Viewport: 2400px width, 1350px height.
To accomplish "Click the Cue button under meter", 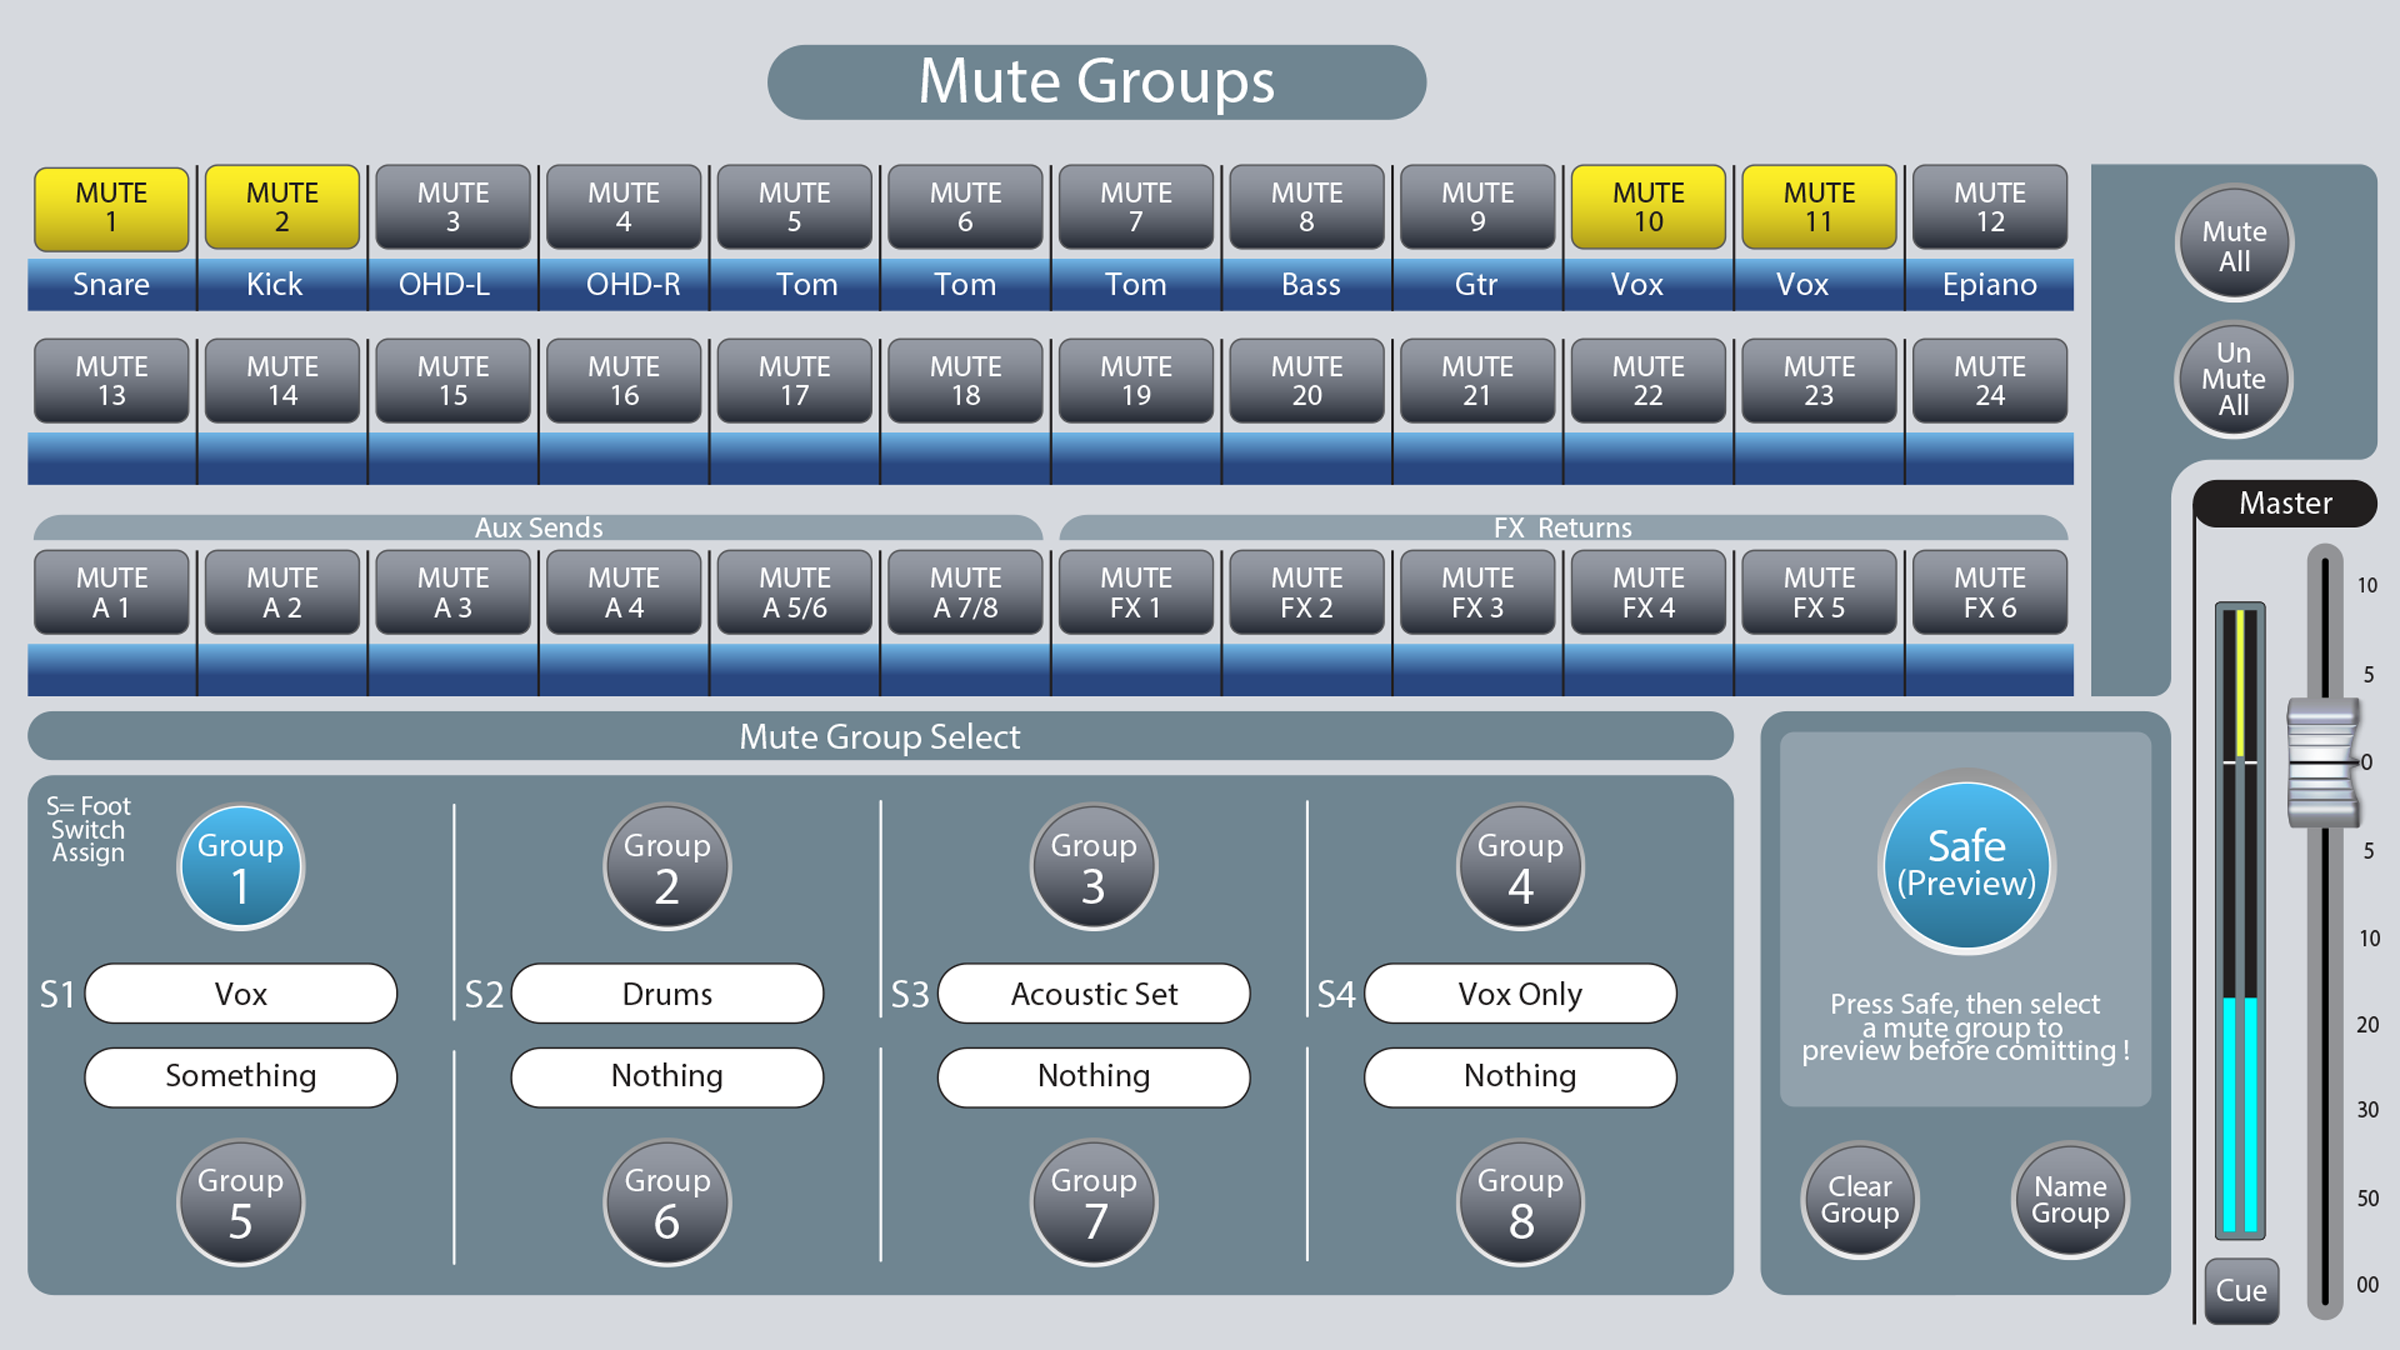I will [x=2242, y=1290].
